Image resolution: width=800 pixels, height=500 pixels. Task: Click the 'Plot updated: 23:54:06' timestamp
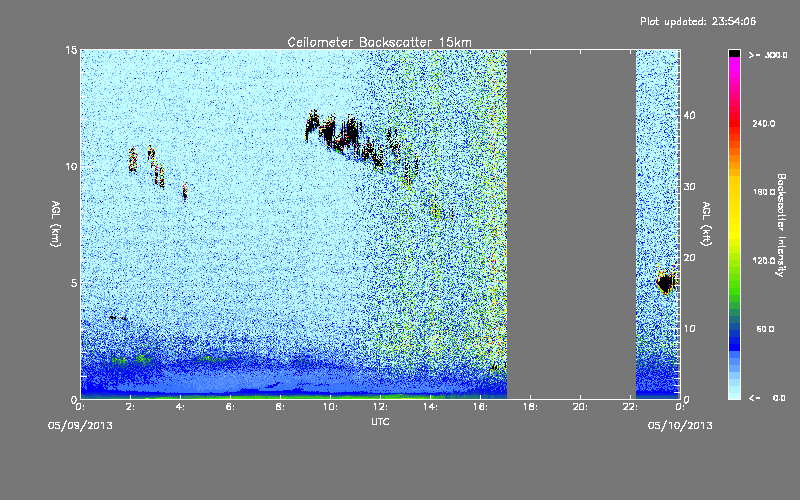(698, 21)
